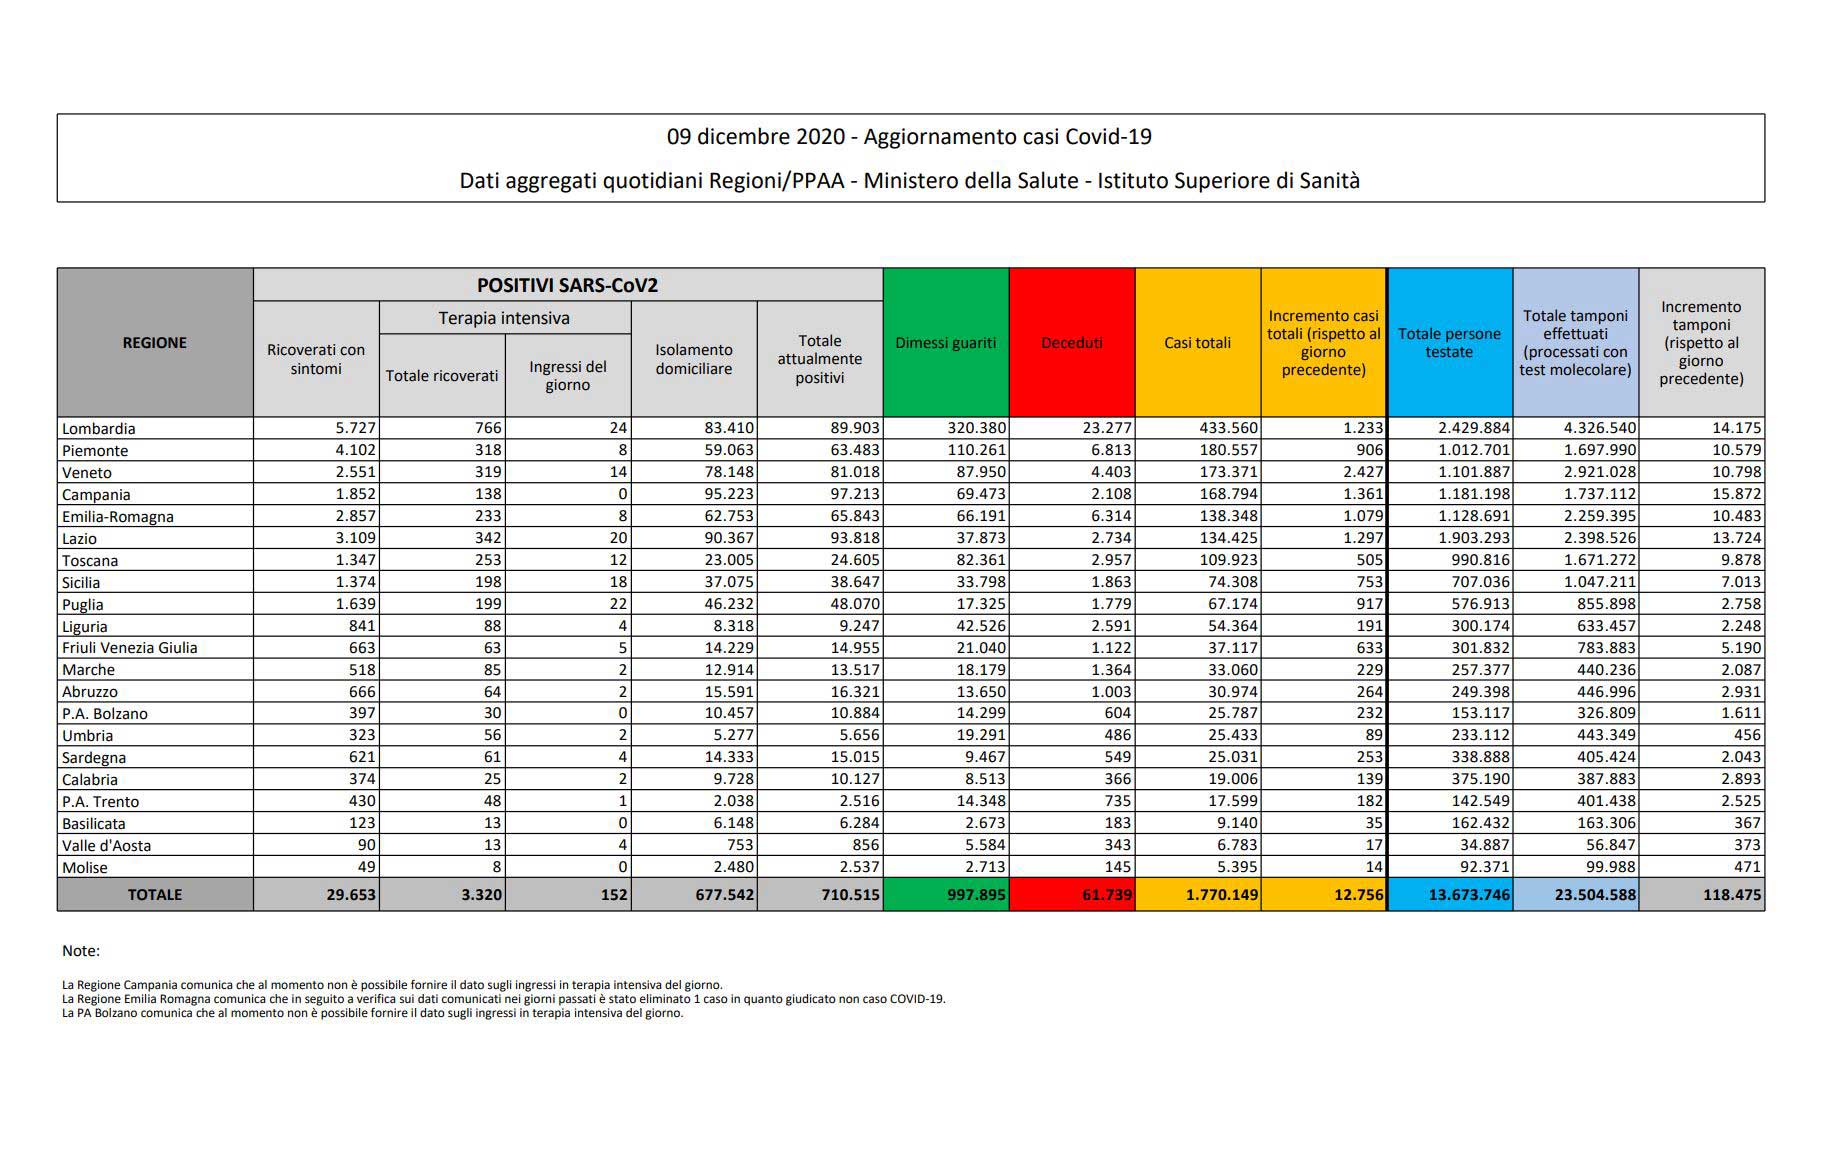Select the Terapia intensiva subheader
Screen dimensions: 1834x1174
504,318
